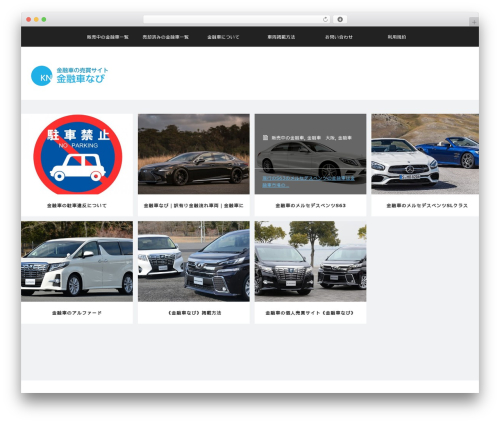Screen dimensions: 500x423
Task: Click the 金融車なび site title
Action: [x=81, y=79]
